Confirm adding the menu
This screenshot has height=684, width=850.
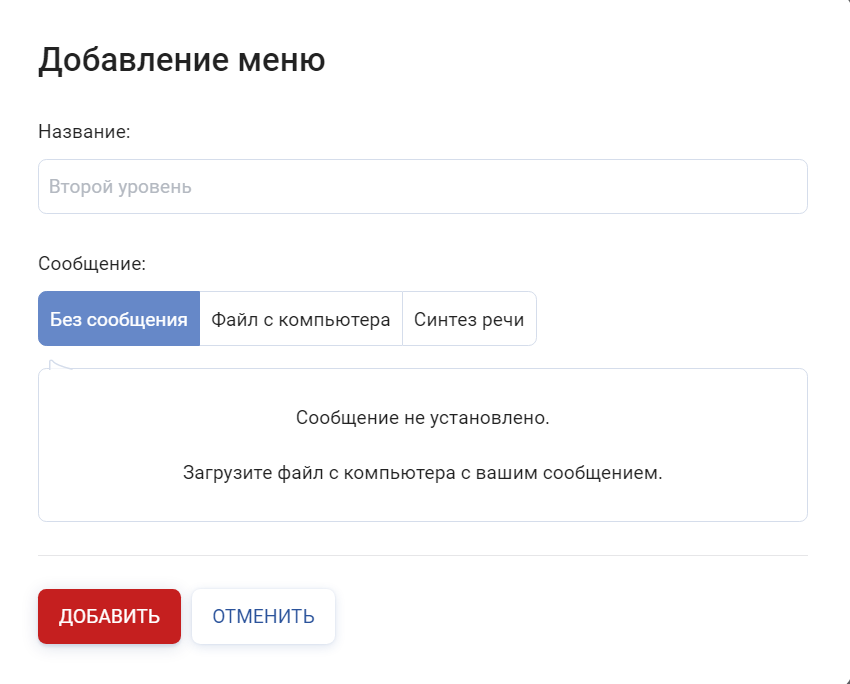[x=109, y=616]
